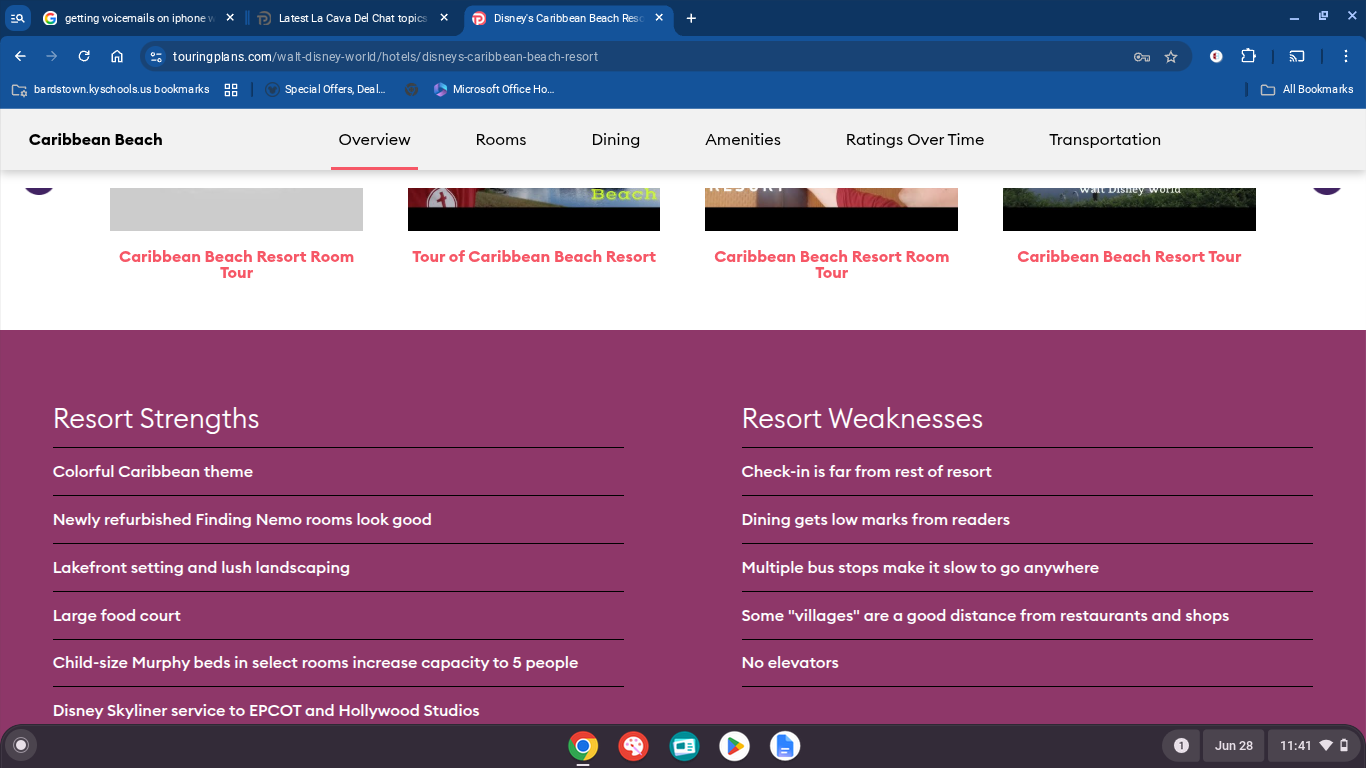The image size is (1366, 768).
Task: Open a new browser tab
Action: pos(691,18)
